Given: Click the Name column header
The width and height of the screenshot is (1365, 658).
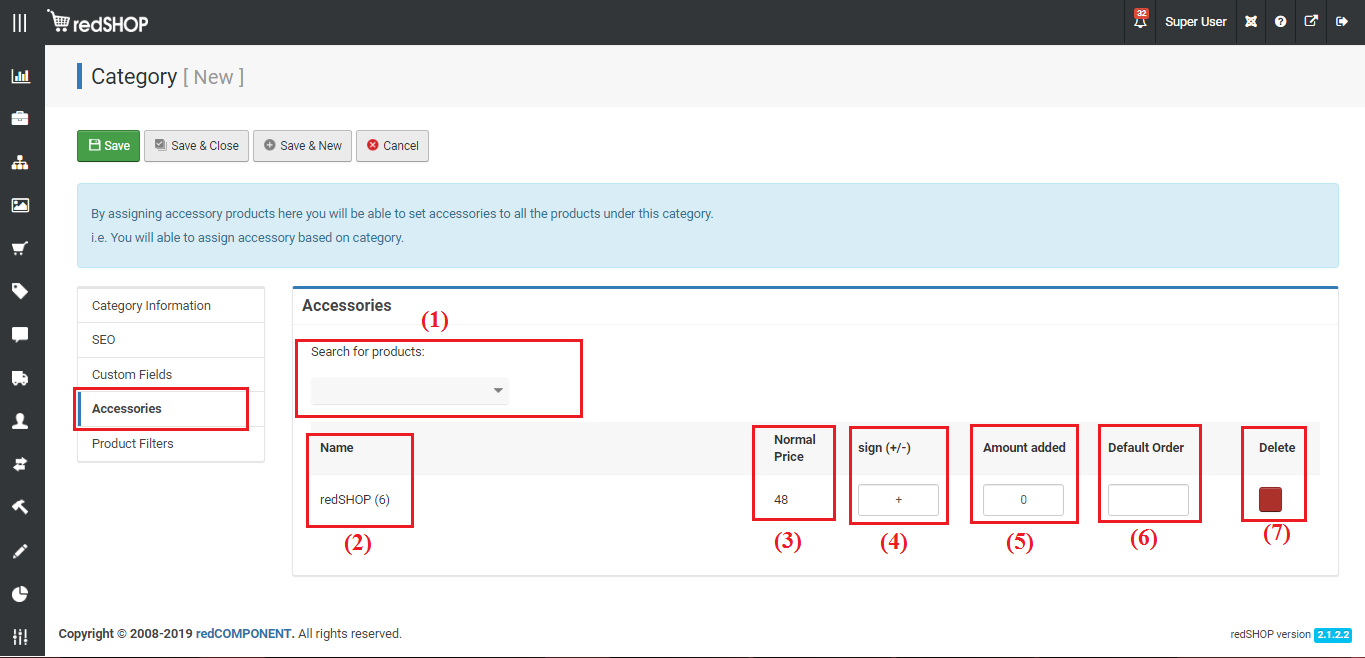Looking at the screenshot, I should (x=337, y=448).
